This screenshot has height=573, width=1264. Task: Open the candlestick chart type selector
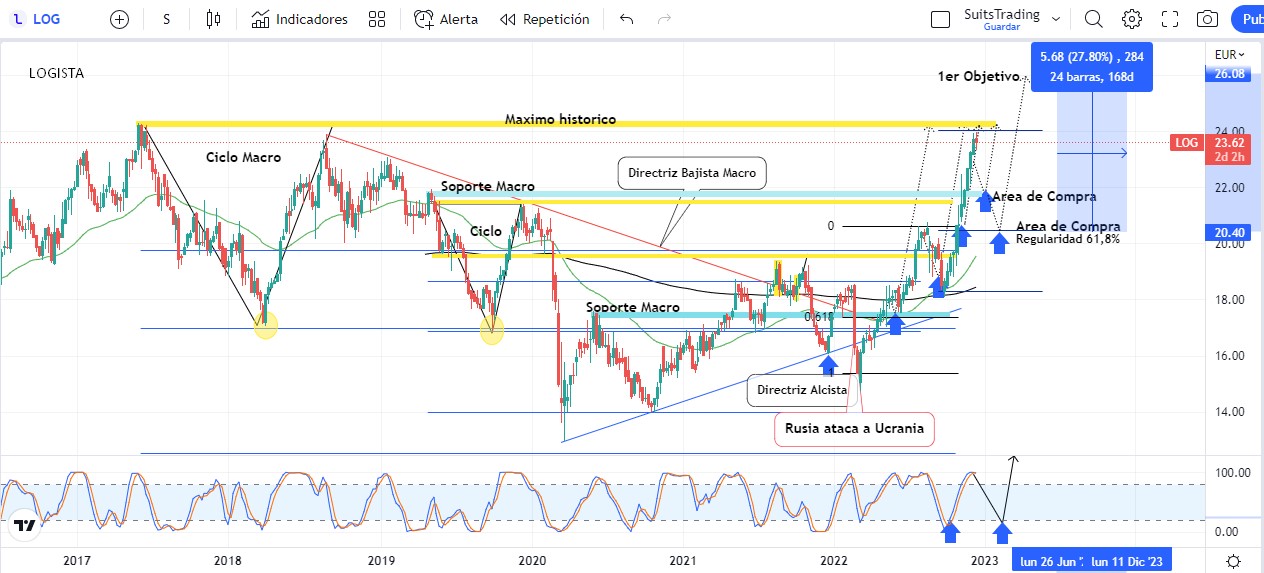pos(213,19)
